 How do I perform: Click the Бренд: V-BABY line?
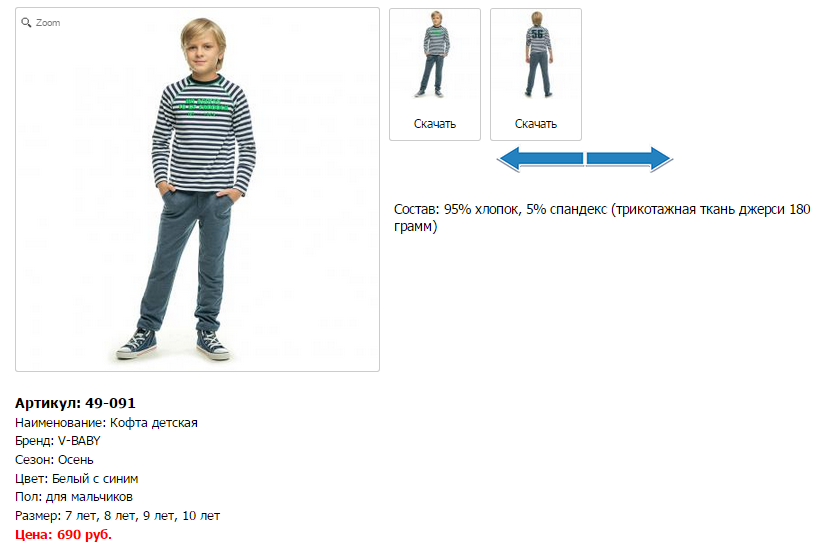click(57, 441)
